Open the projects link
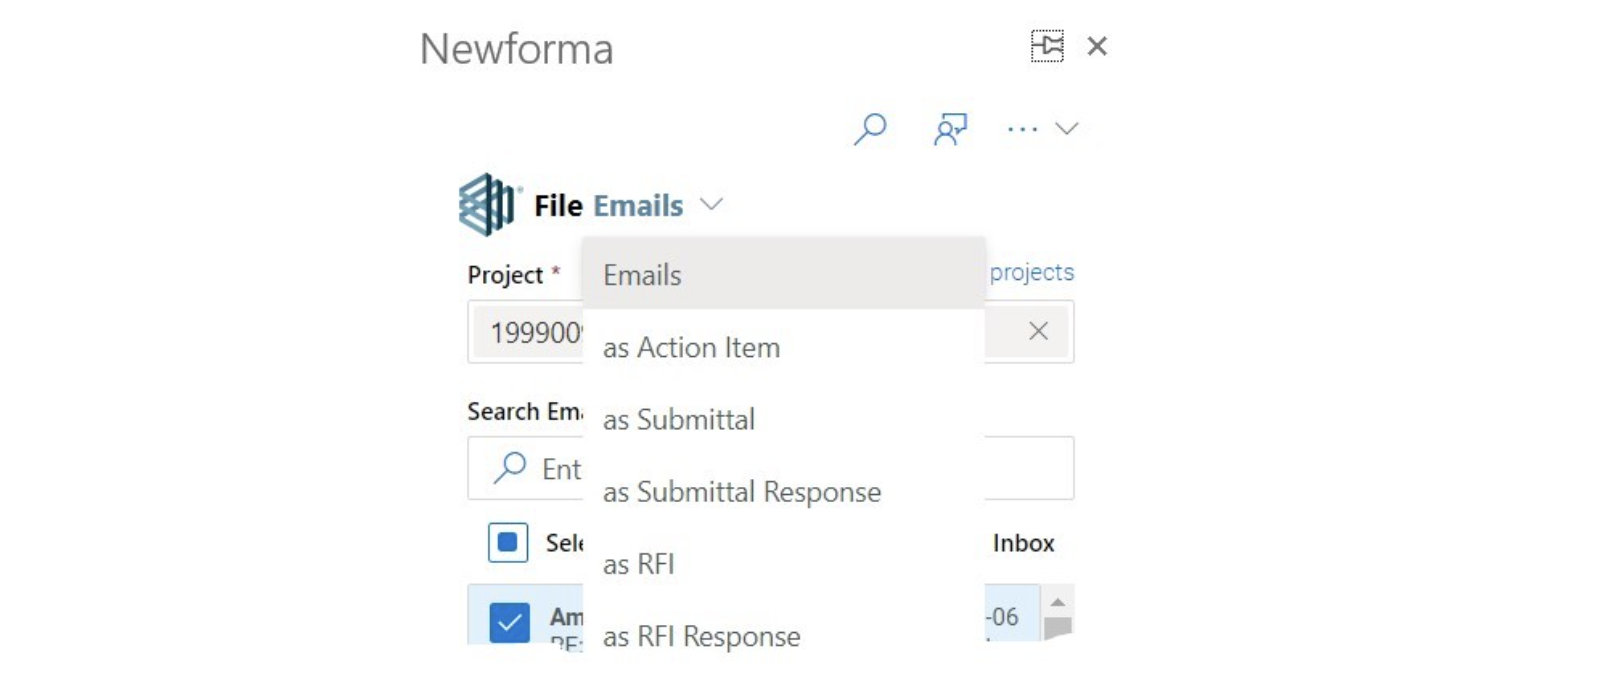Image resolution: width=1624 pixels, height=682 pixels. pos(1031,272)
